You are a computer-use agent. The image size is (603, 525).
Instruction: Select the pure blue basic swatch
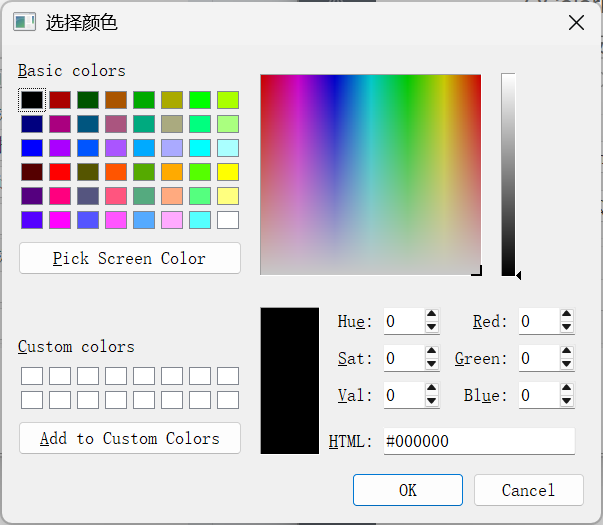pyautogui.click(x=32, y=148)
